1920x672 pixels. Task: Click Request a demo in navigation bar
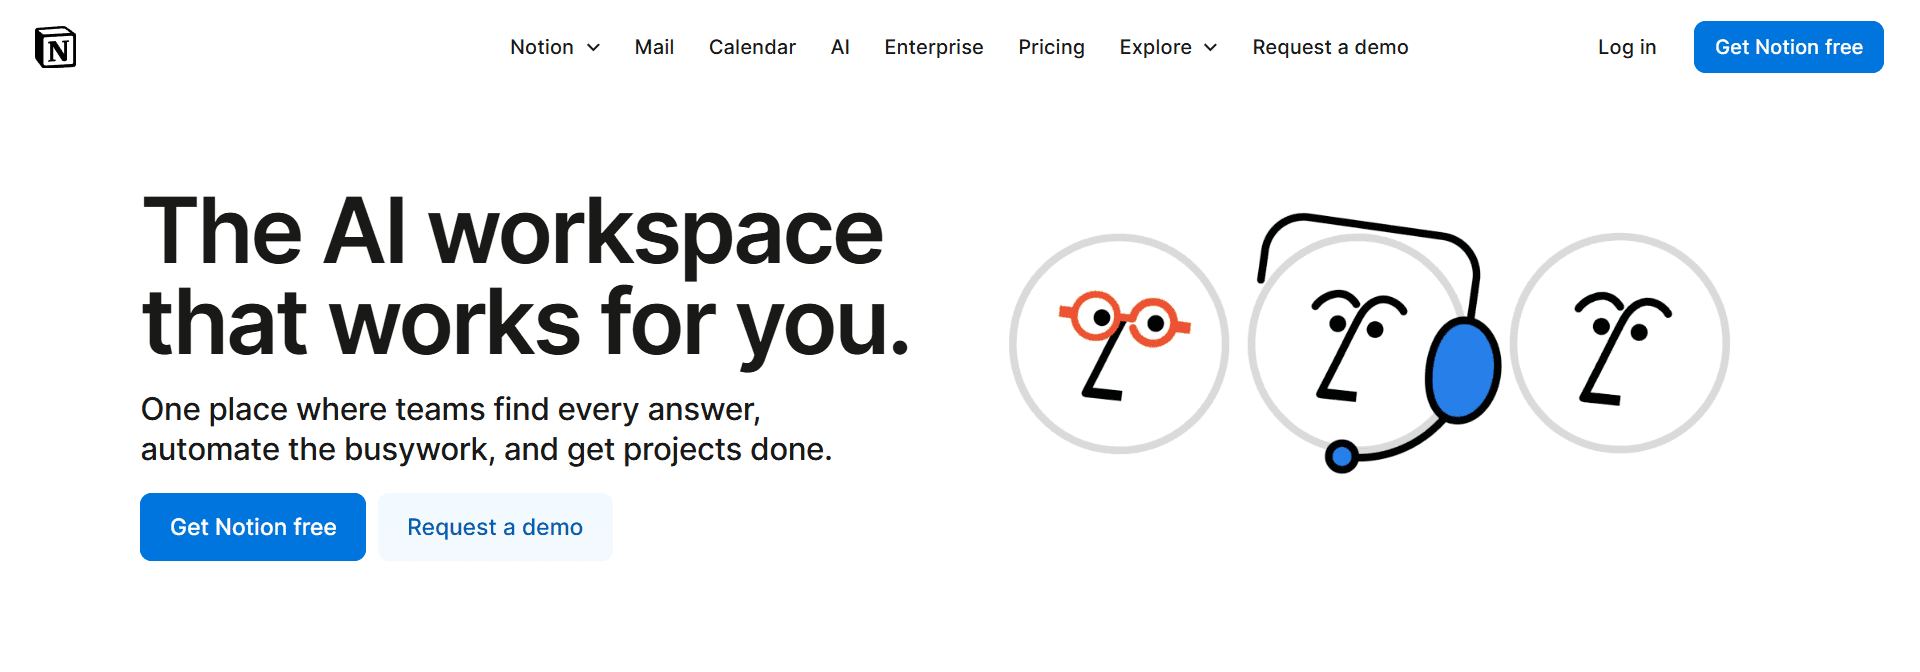[1330, 47]
